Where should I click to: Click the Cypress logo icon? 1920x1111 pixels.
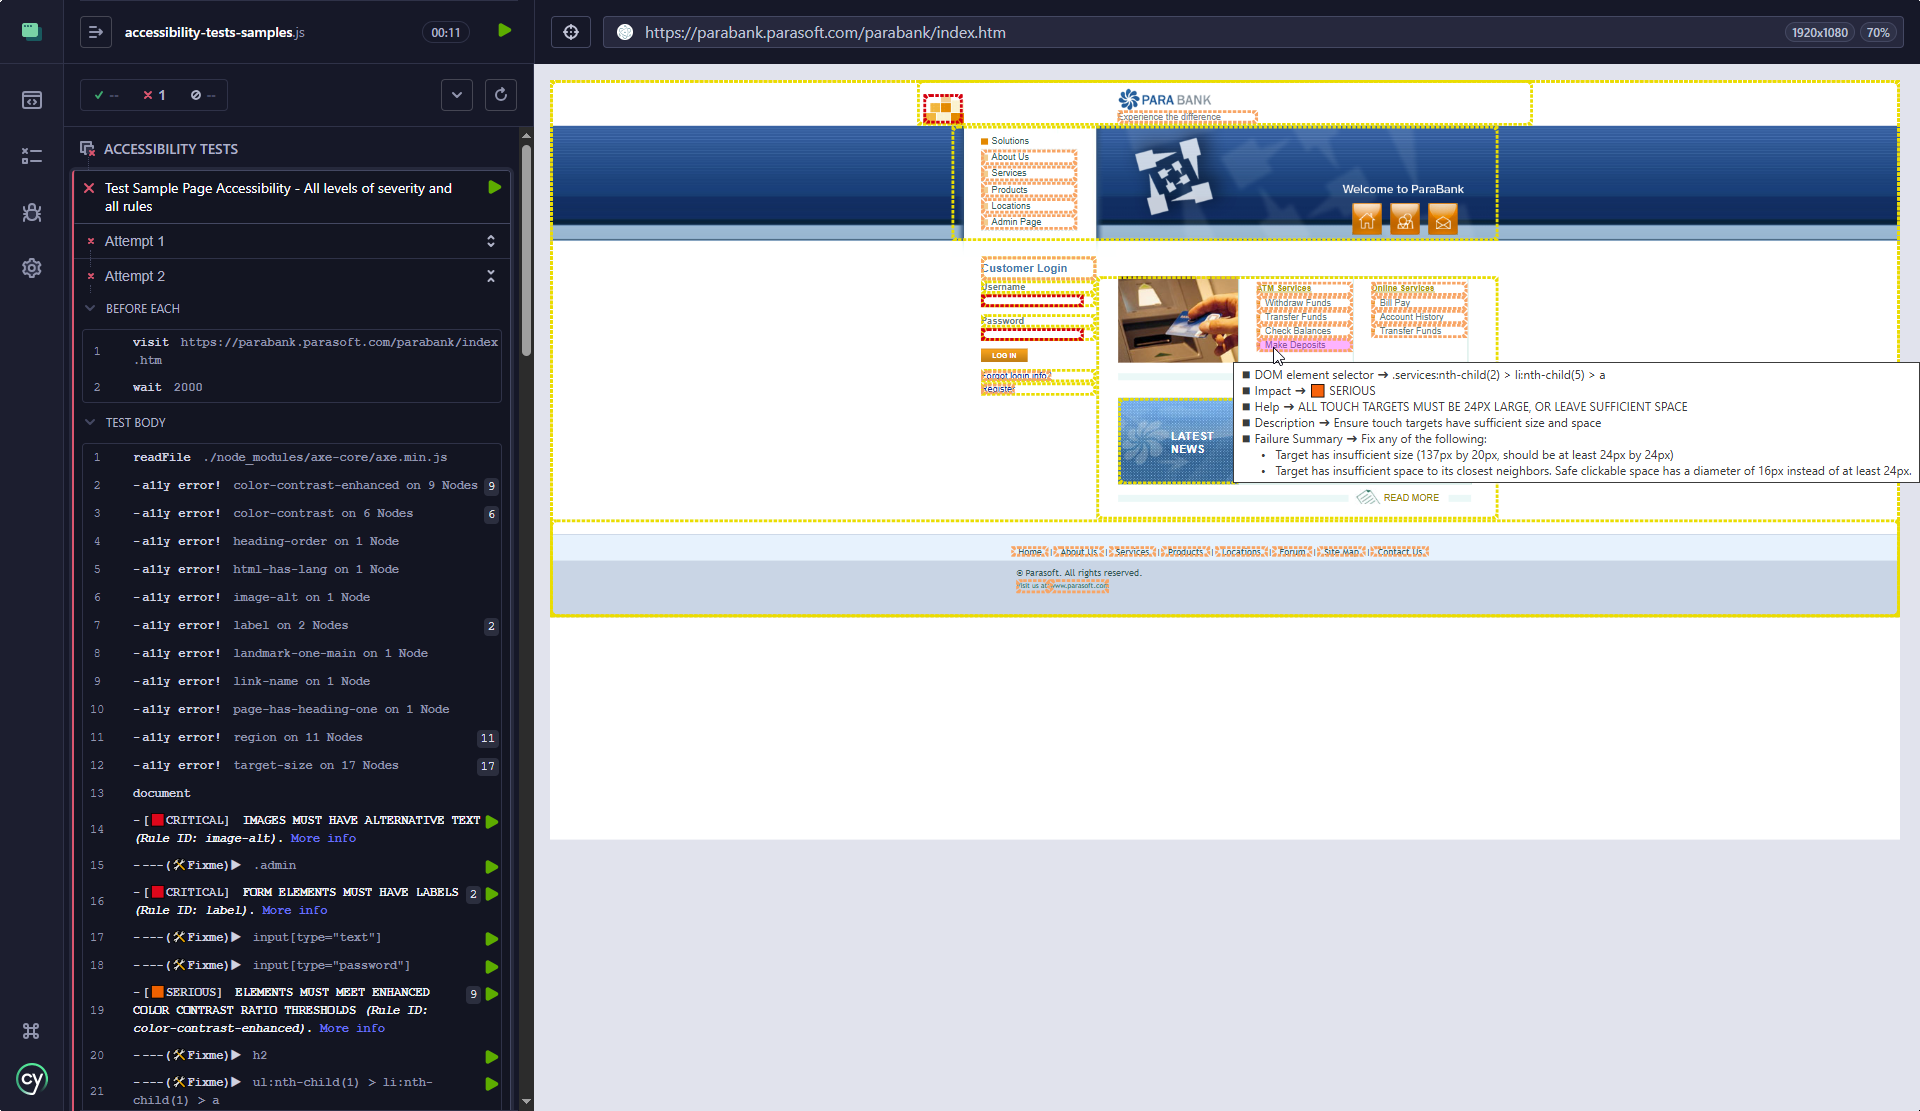tap(31, 1080)
